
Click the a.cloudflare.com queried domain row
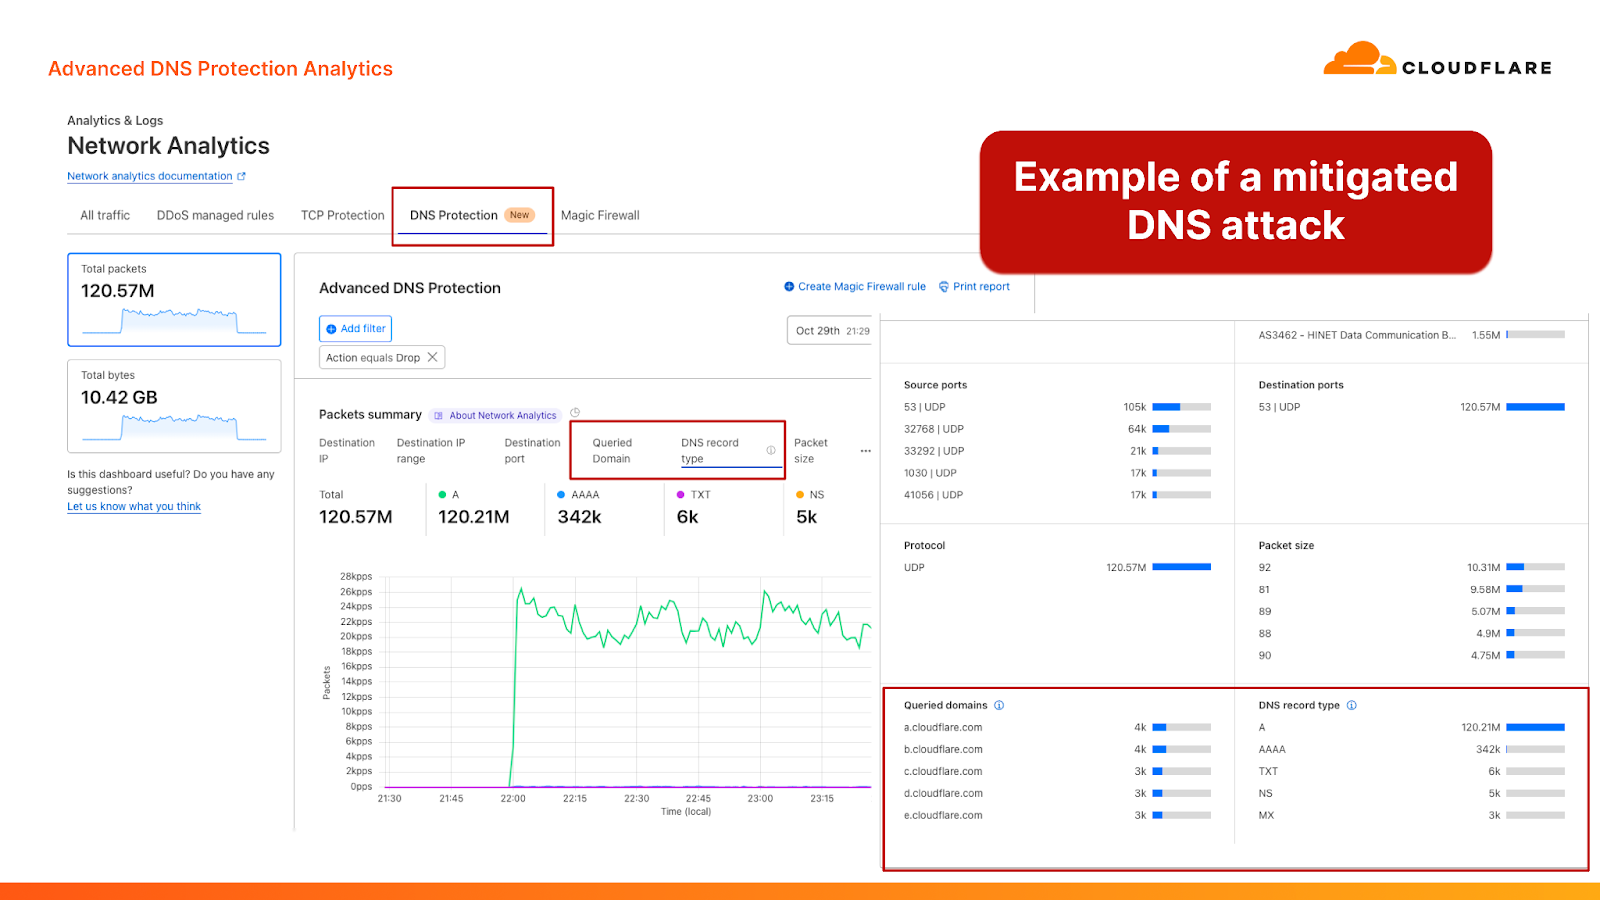pyautogui.click(x=1057, y=728)
